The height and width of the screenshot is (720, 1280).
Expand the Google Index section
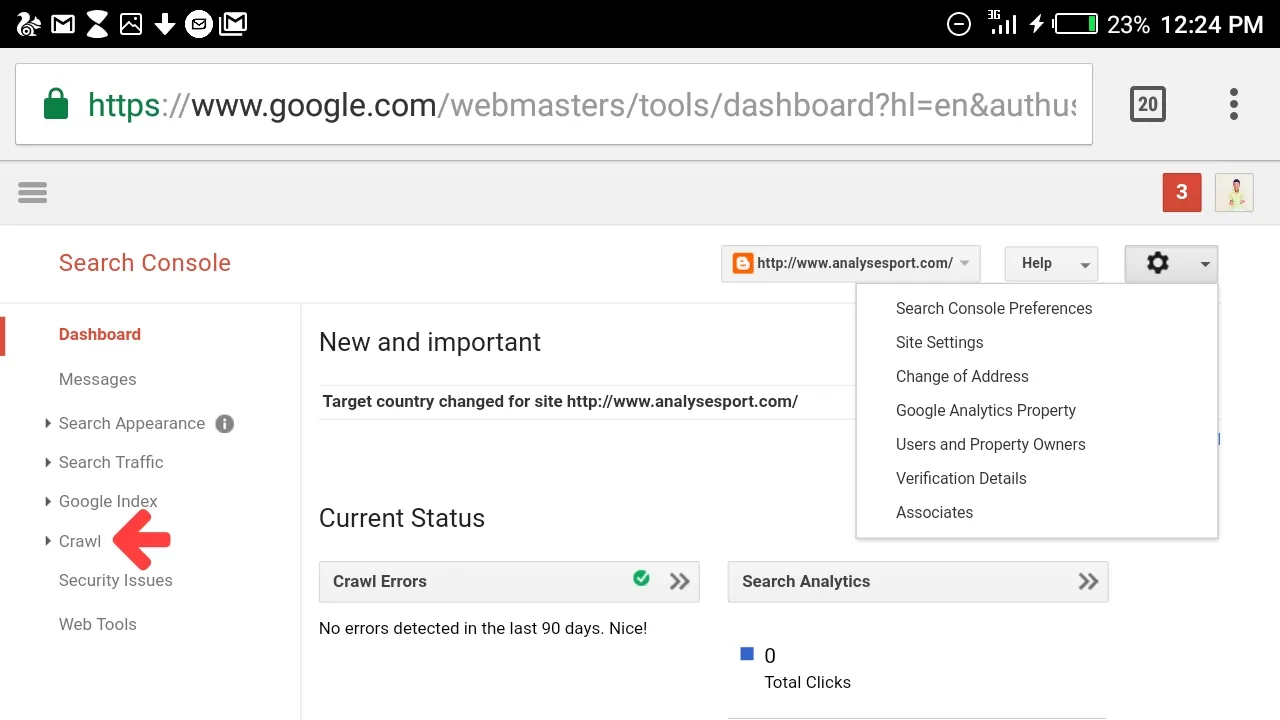[101, 501]
